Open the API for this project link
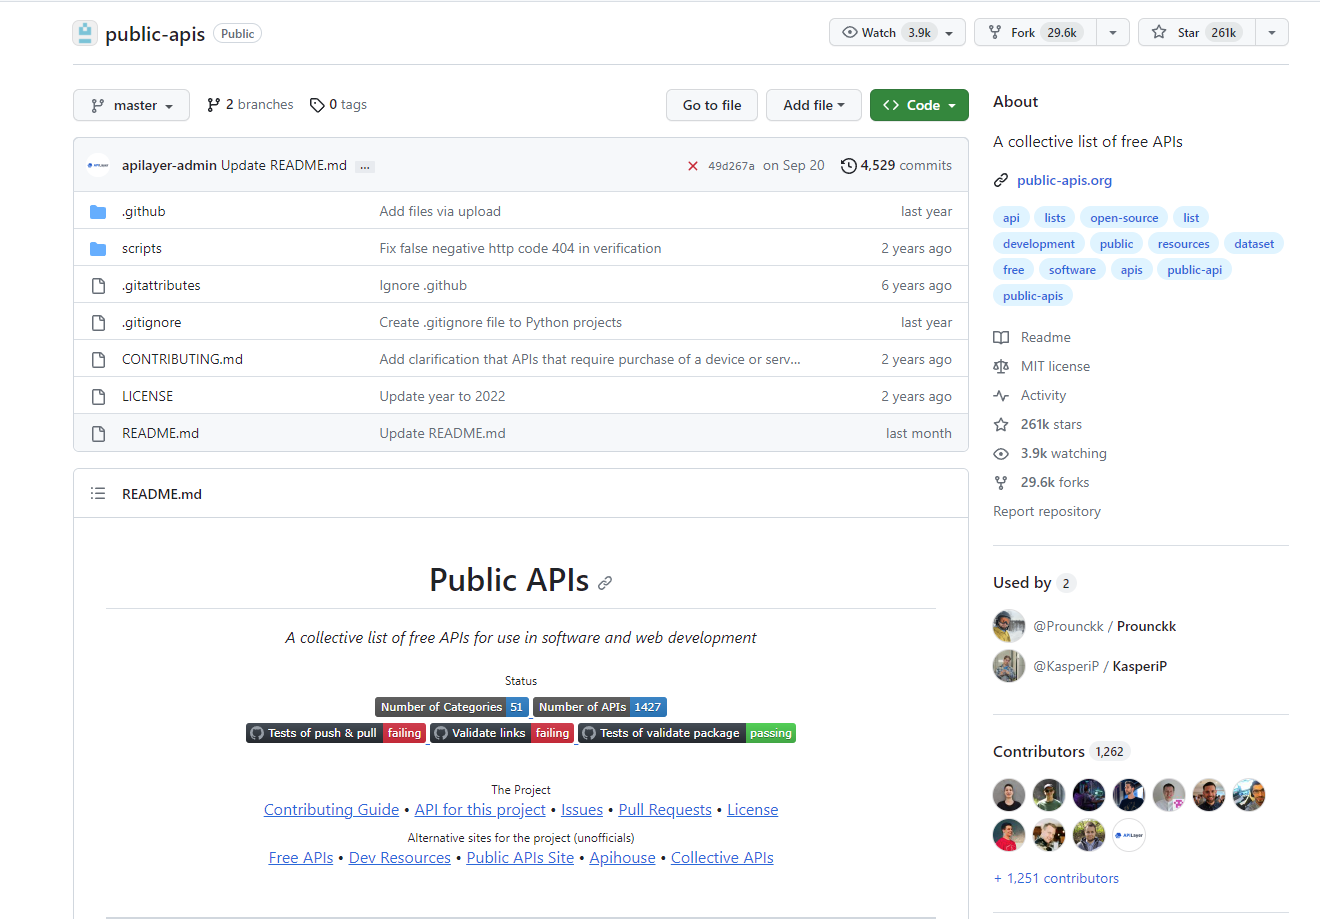The width and height of the screenshot is (1320, 919). 480,810
